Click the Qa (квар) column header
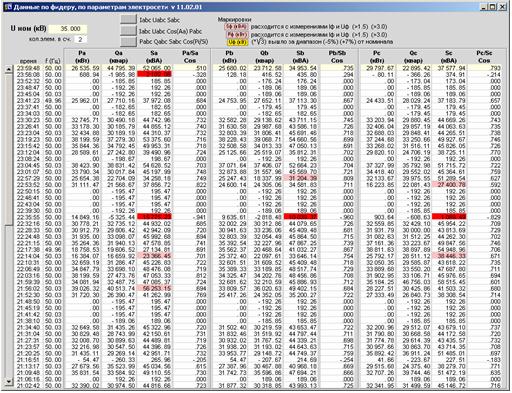 (x=118, y=57)
